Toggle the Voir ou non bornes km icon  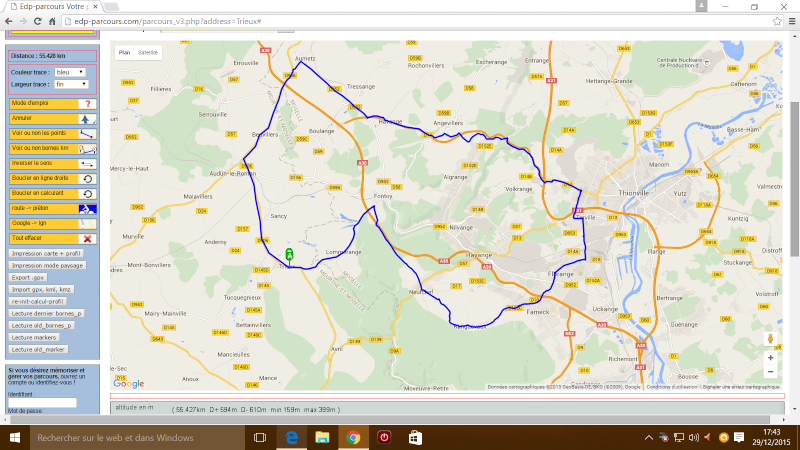tap(87, 149)
